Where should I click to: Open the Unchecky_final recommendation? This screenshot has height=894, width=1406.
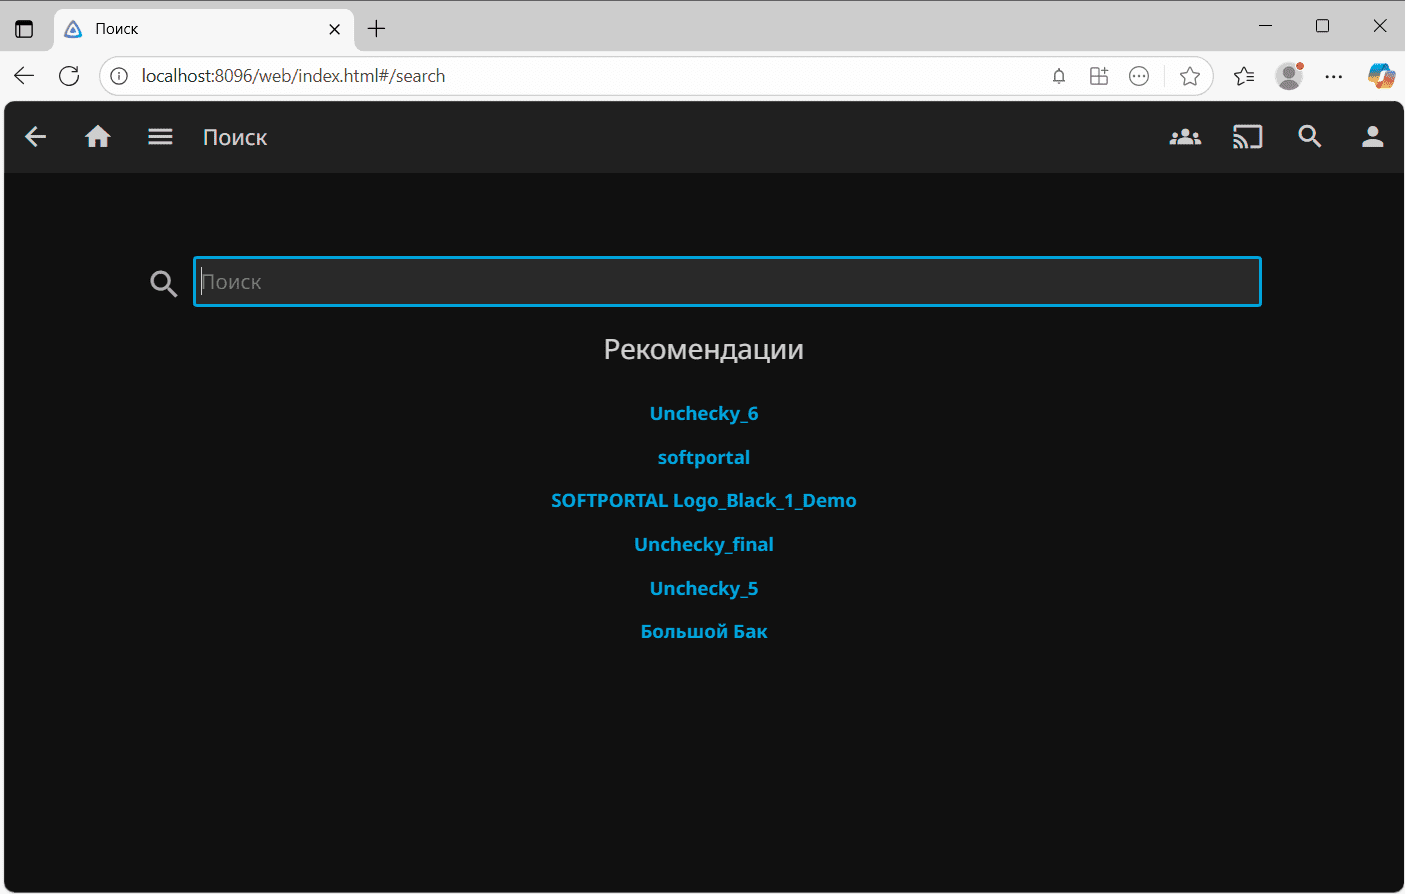704,545
